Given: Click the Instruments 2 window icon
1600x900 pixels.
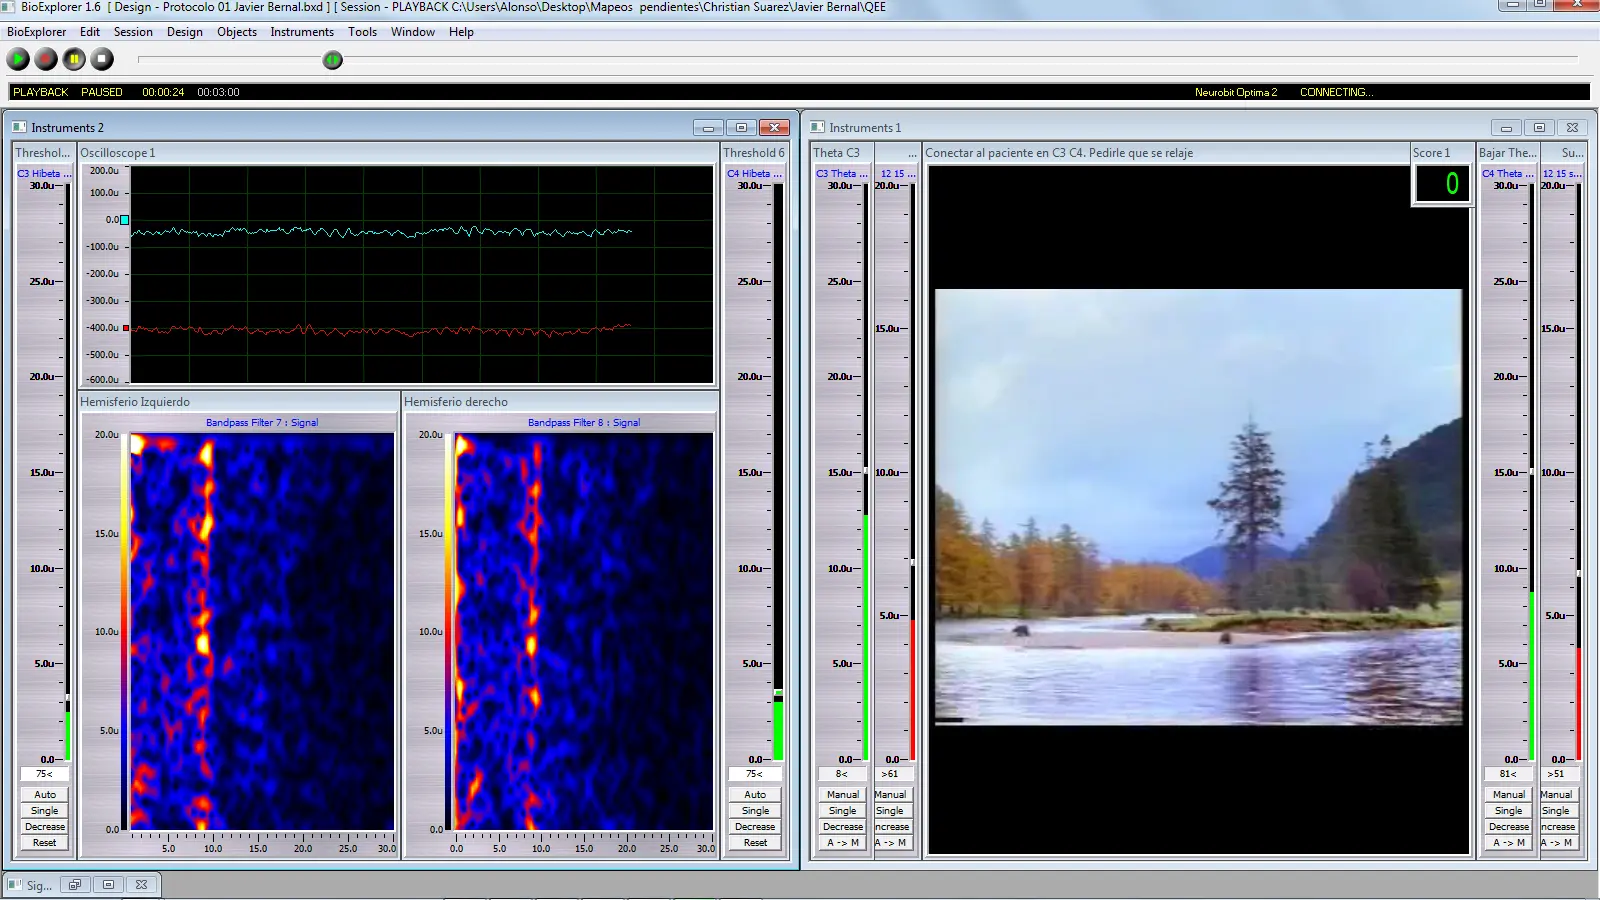Looking at the screenshot, I should tap(19, 127).
